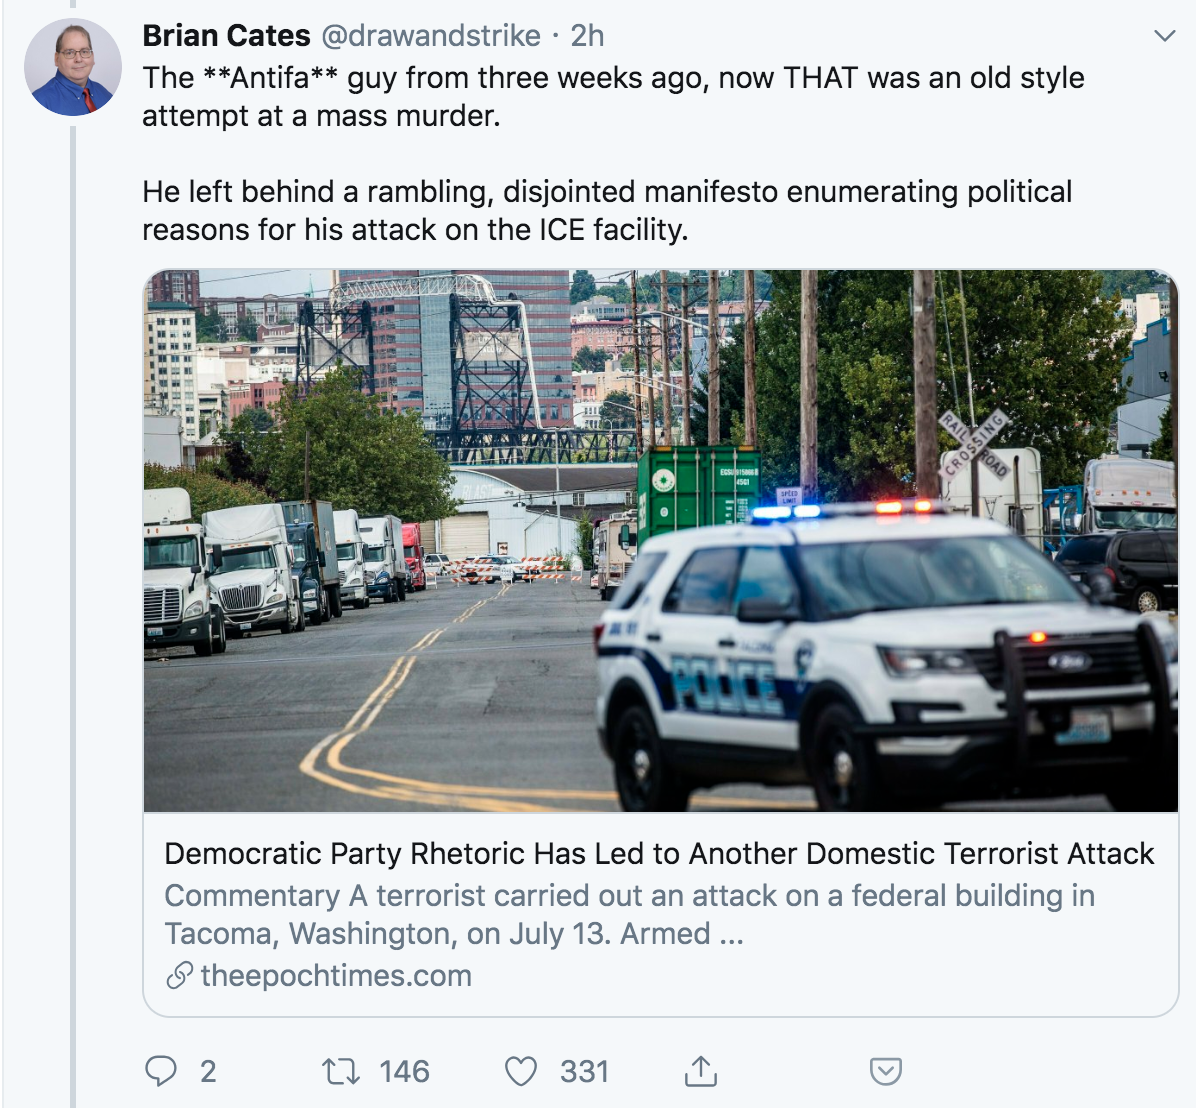The image size is (1196, 1108).
Task: Click the reply speech bubble icon
Action: point(161,1071)
